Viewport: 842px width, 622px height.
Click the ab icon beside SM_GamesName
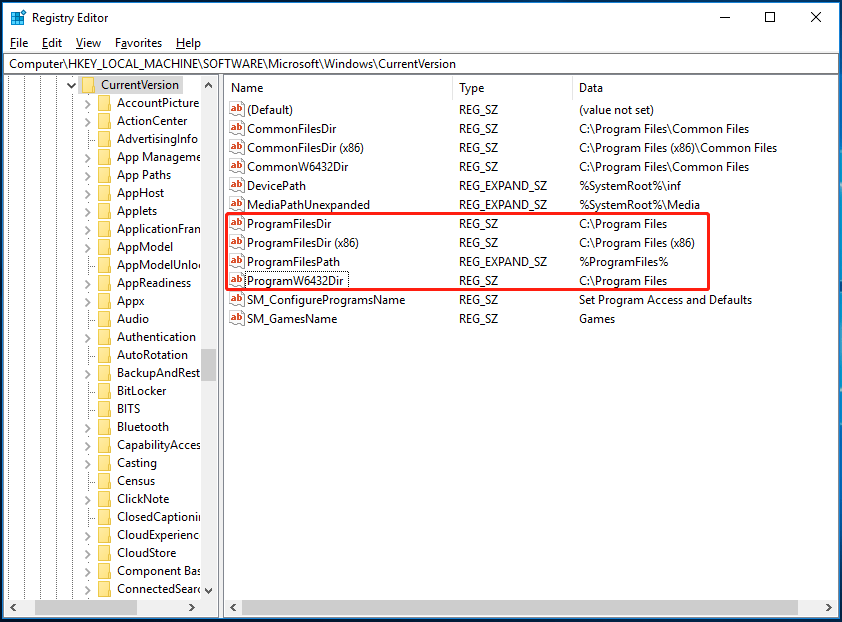[239, 319]
